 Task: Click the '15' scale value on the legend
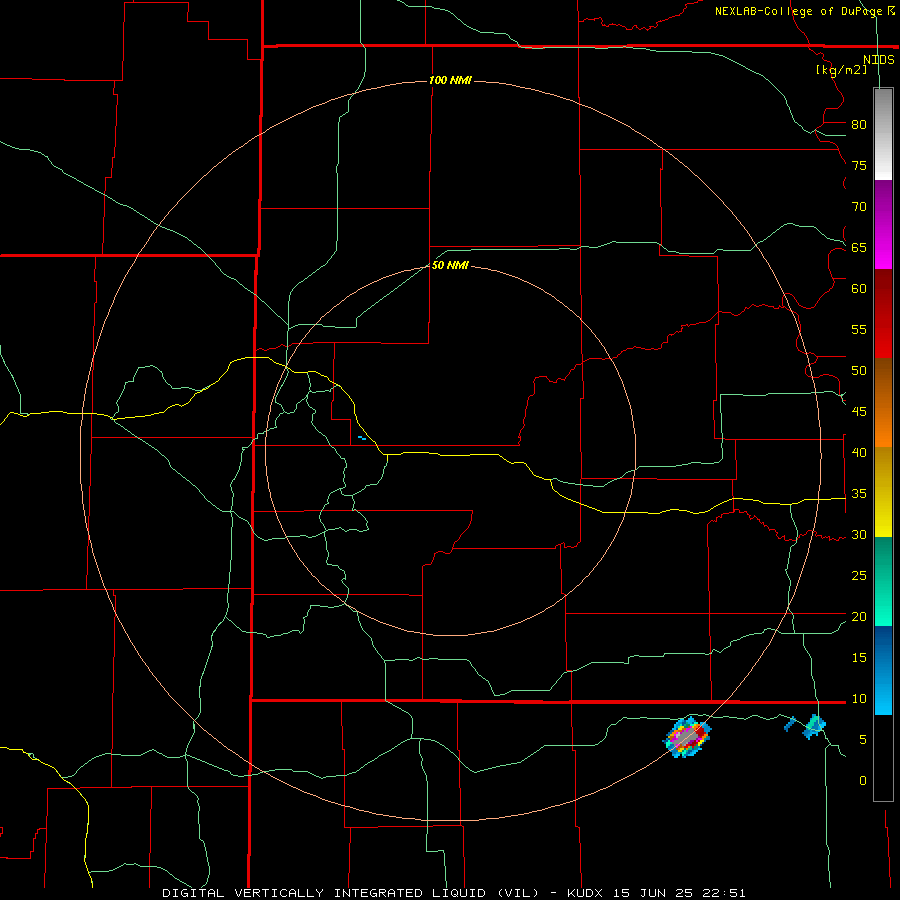(x=859, y=658)
